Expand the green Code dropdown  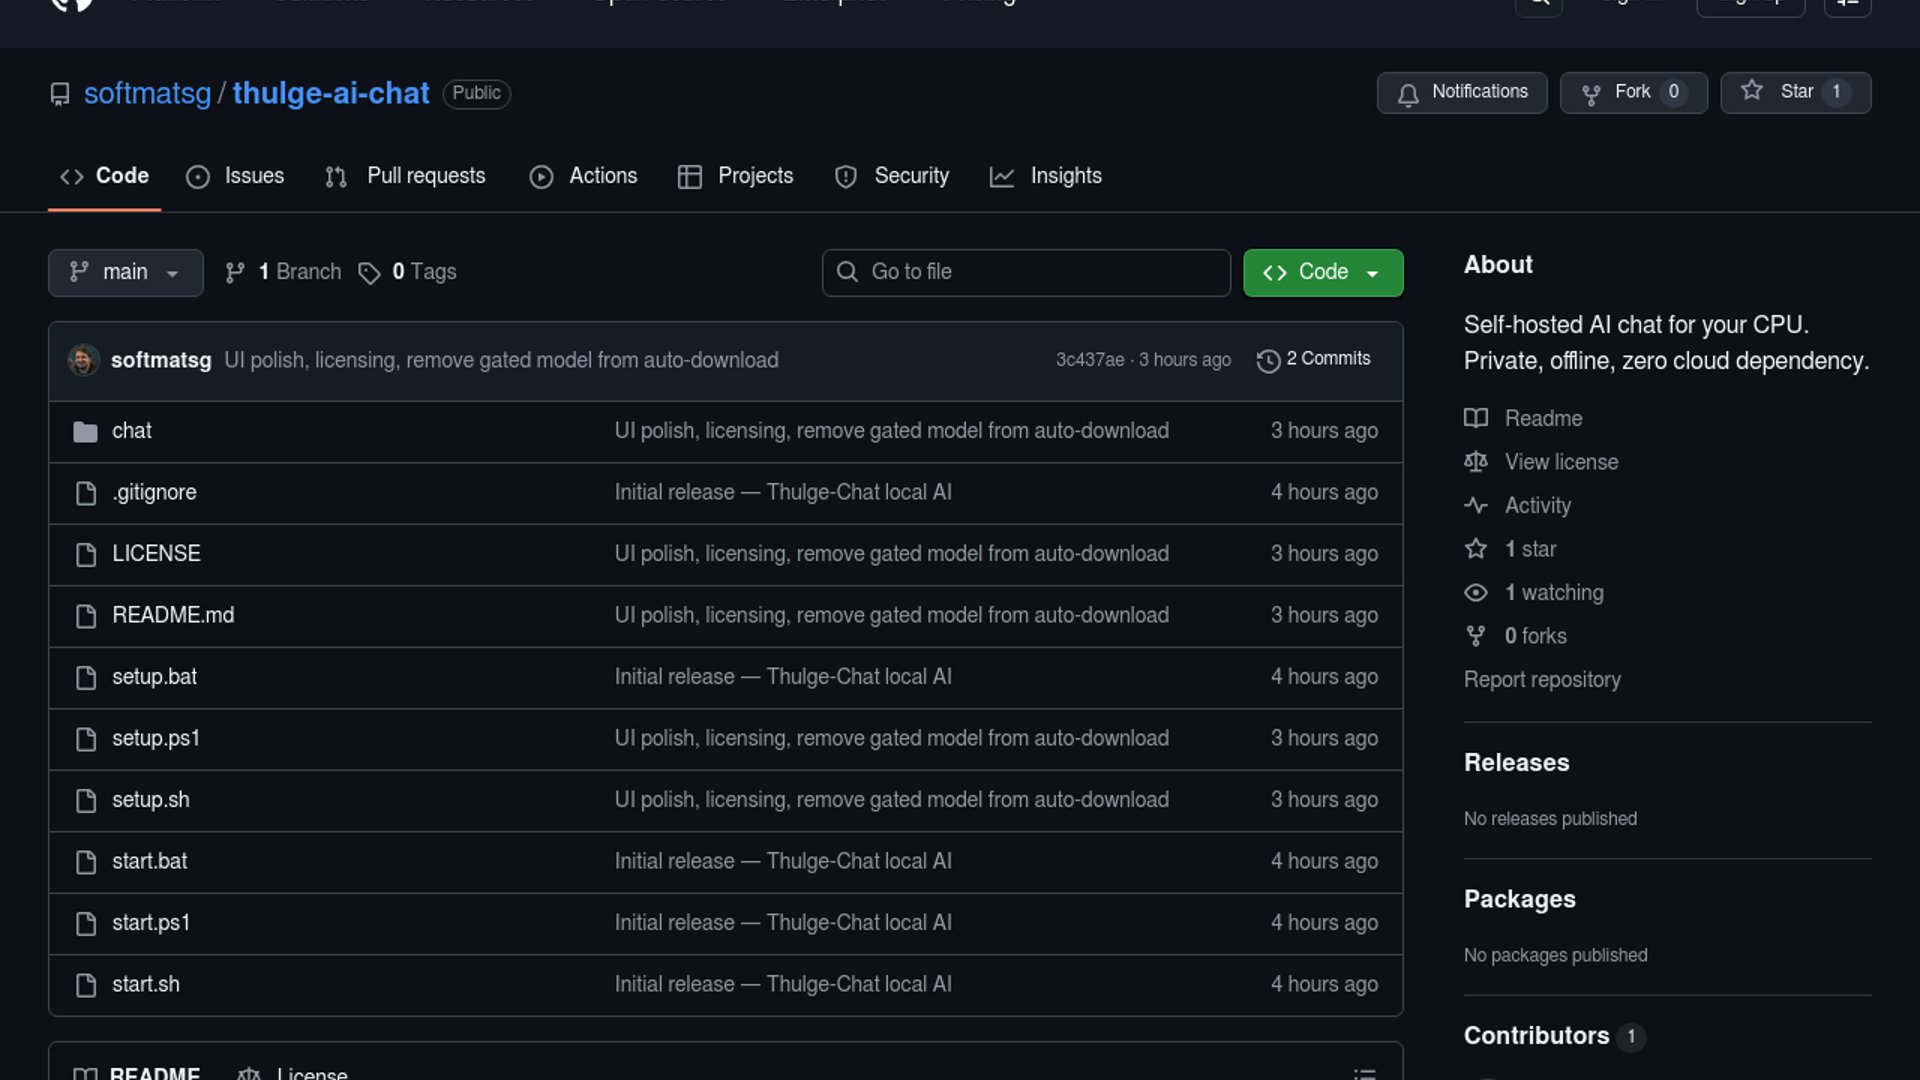click(x=1322, y=272)
